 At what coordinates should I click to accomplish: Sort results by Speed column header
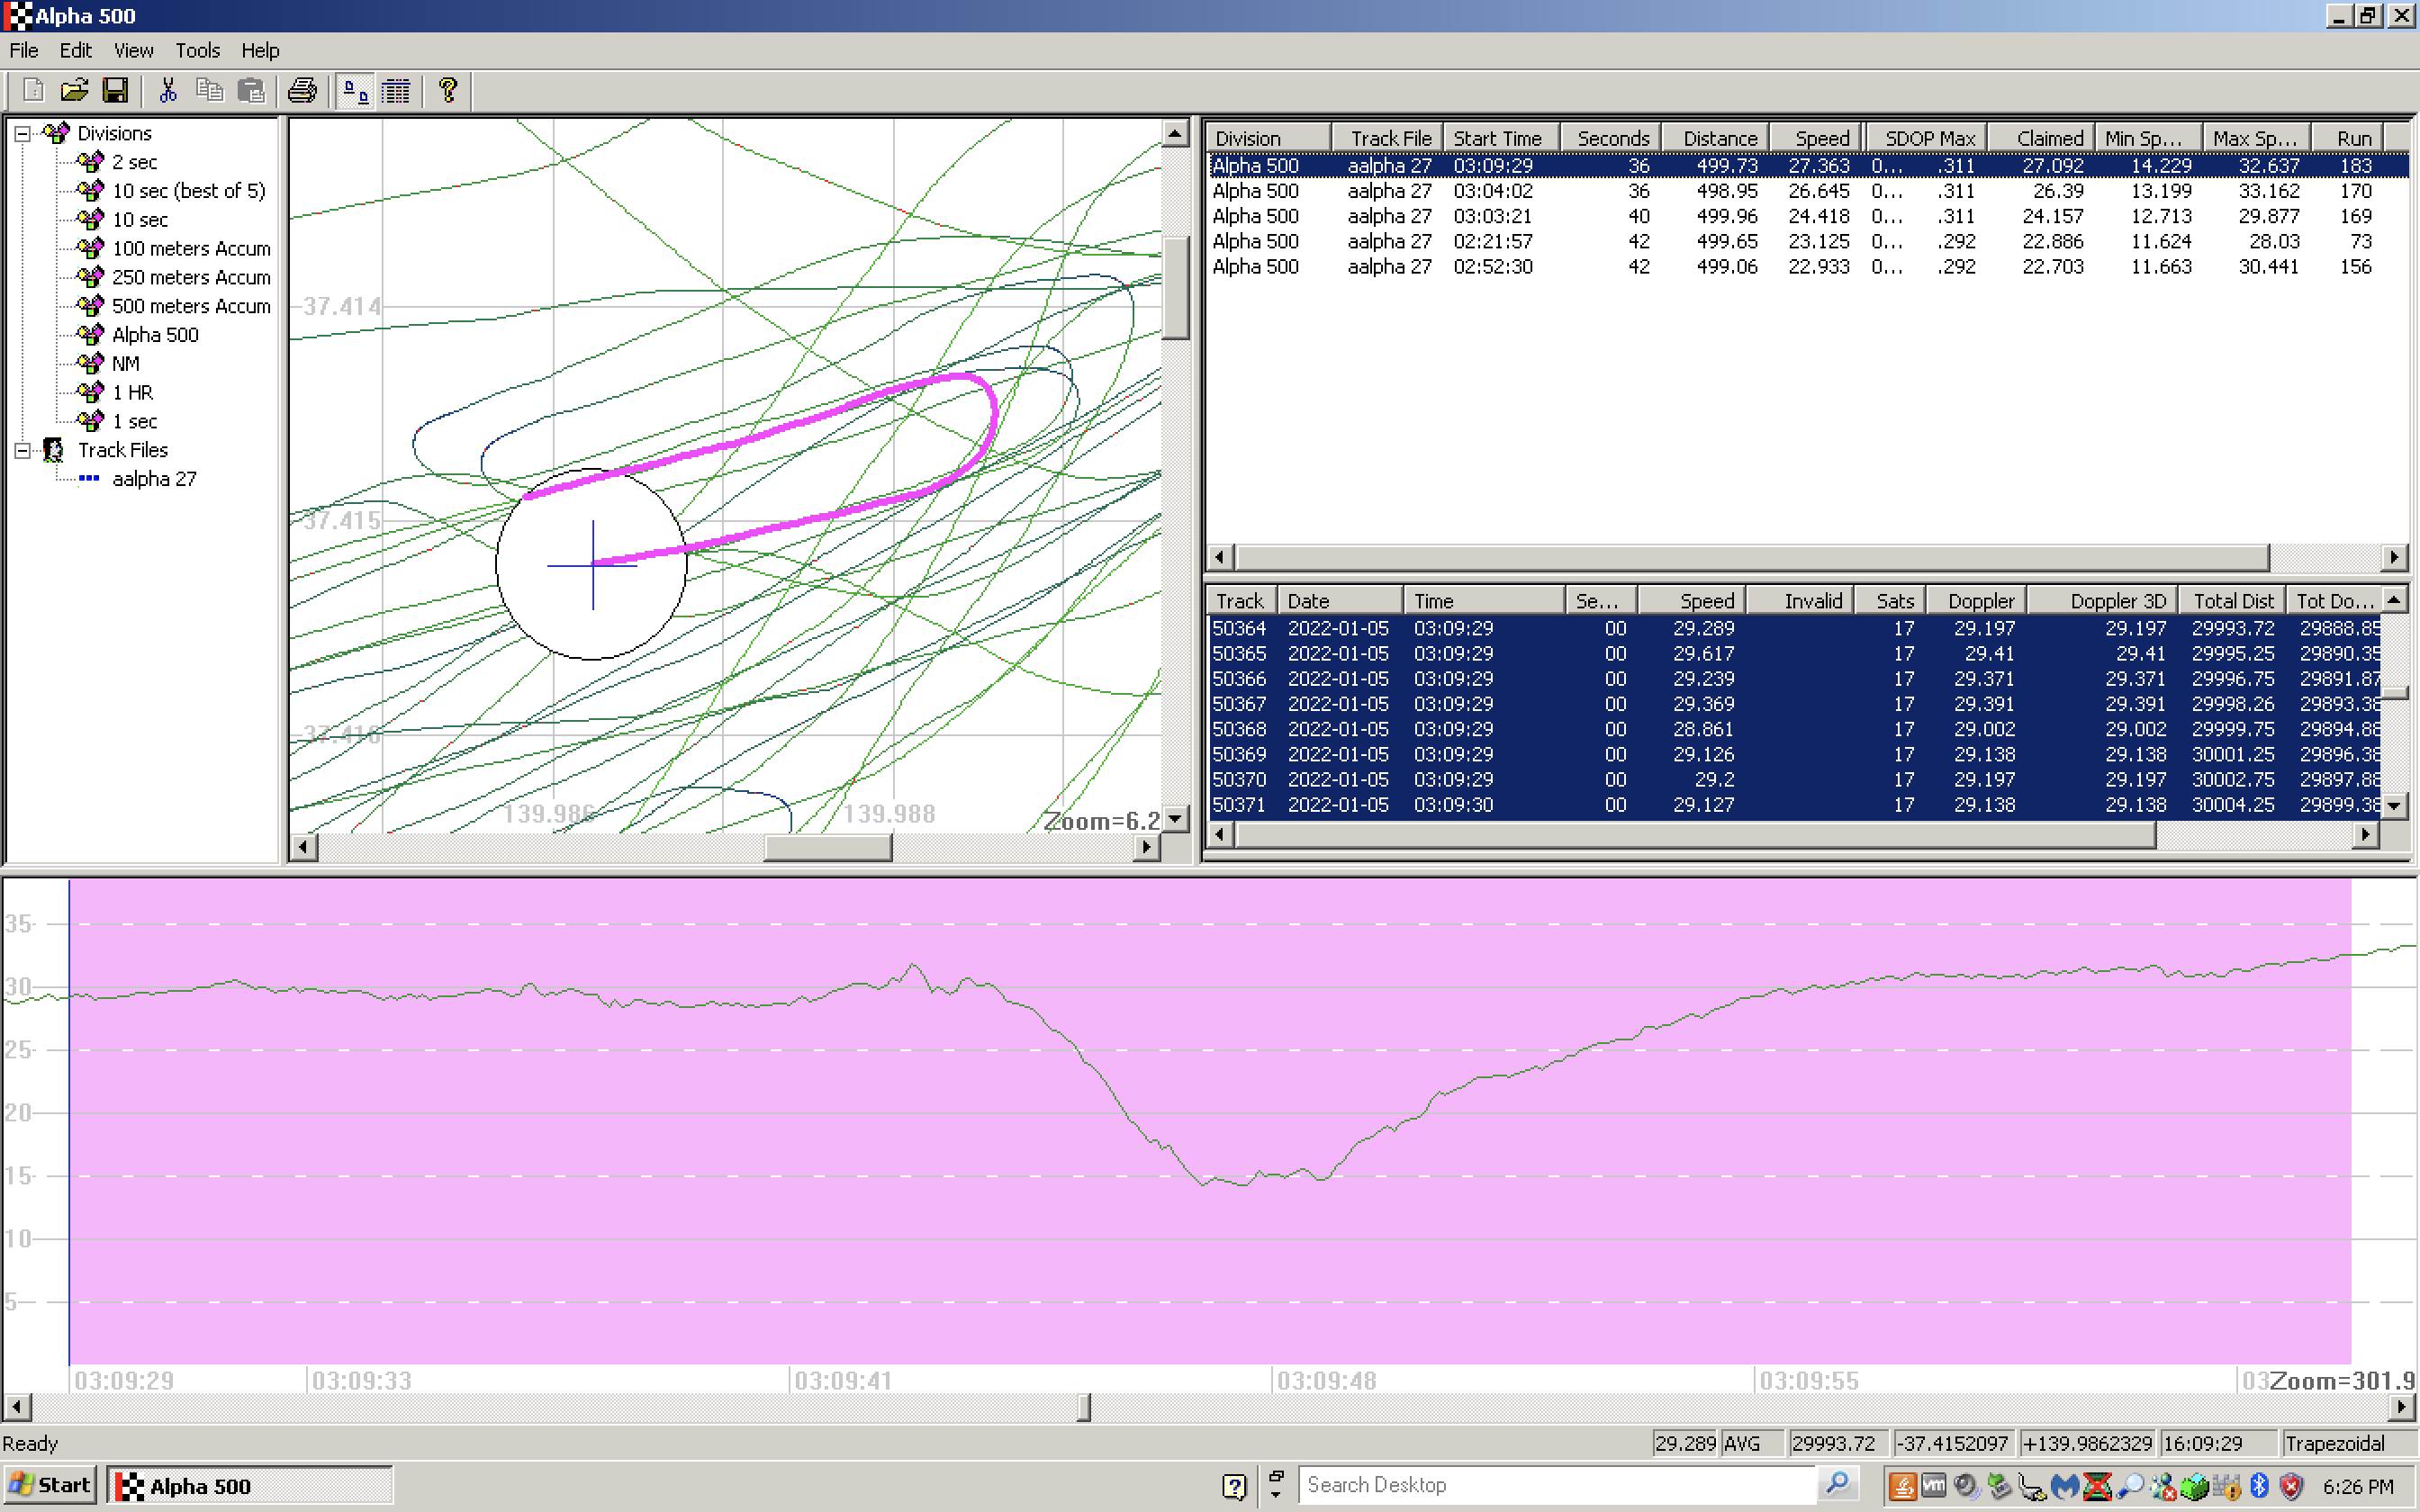coord(1817,138)
